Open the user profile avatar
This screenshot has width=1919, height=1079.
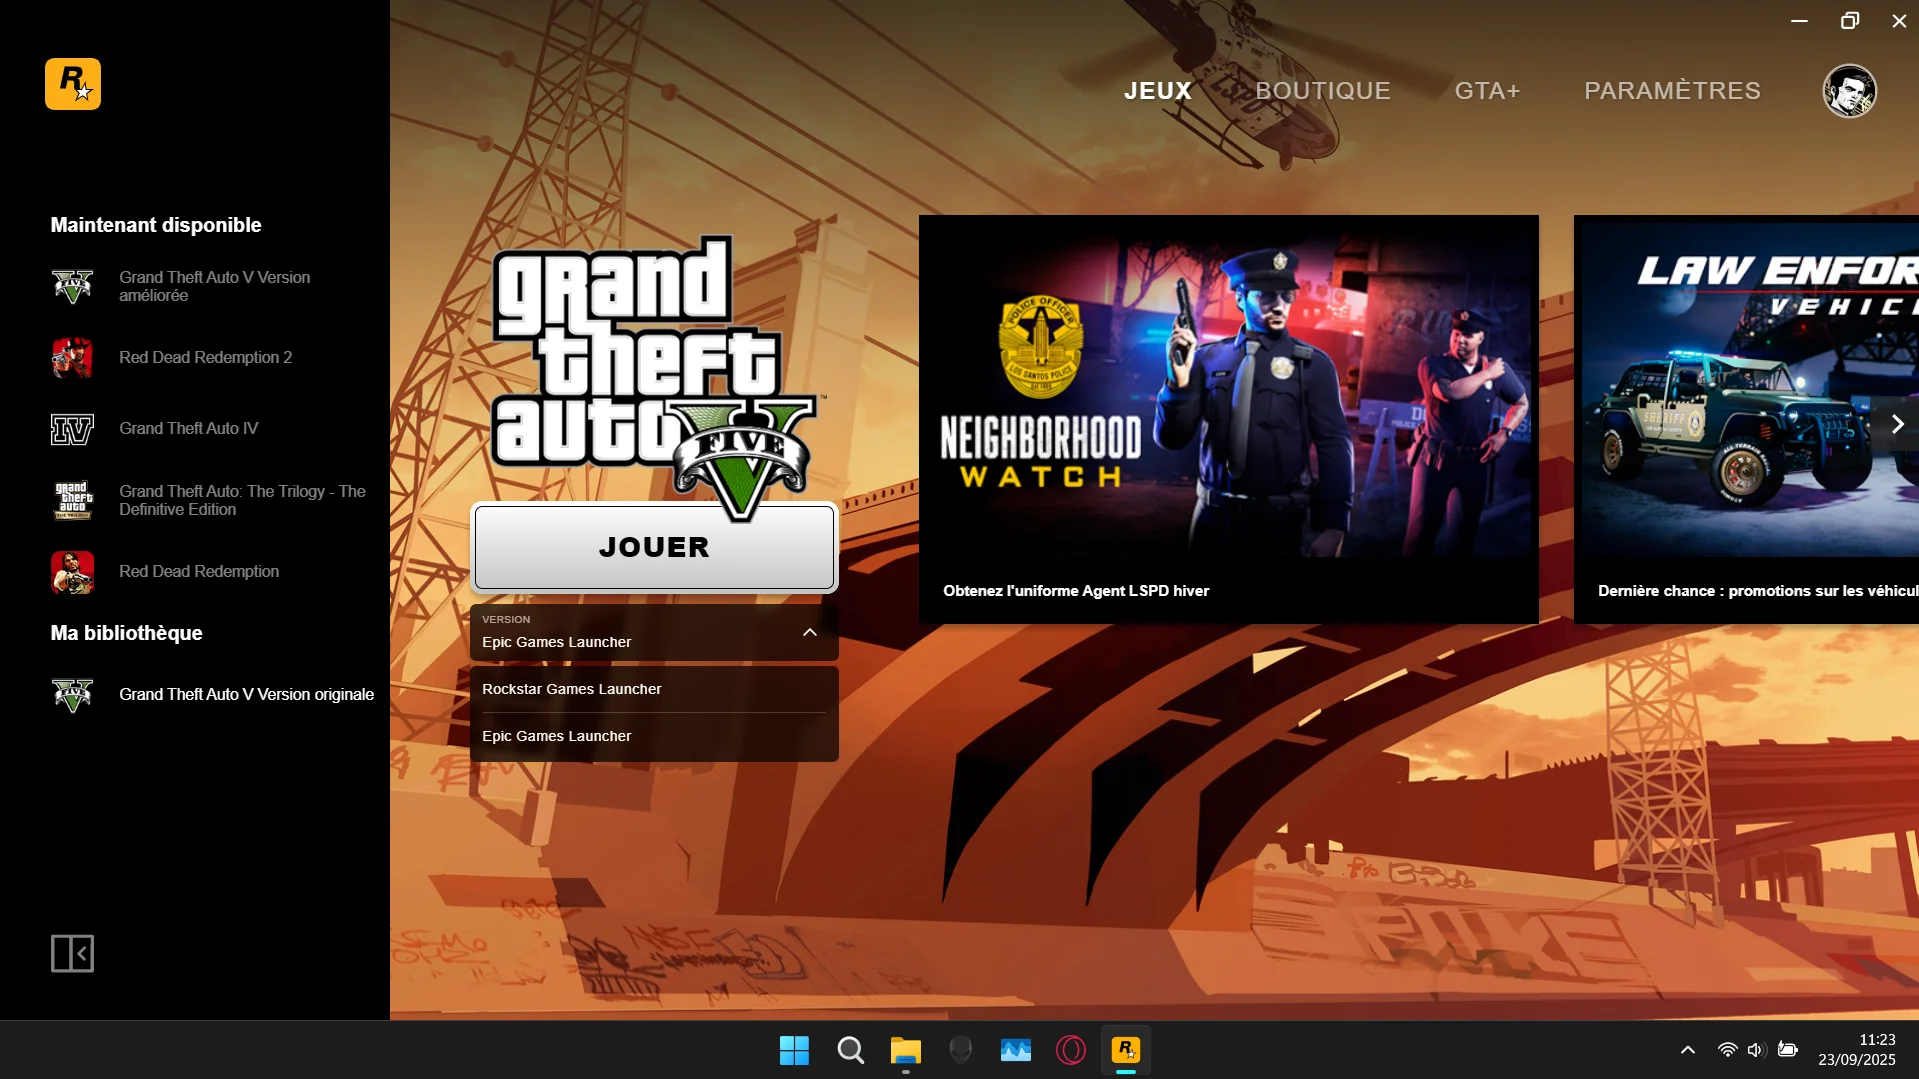coord(1849,91)
